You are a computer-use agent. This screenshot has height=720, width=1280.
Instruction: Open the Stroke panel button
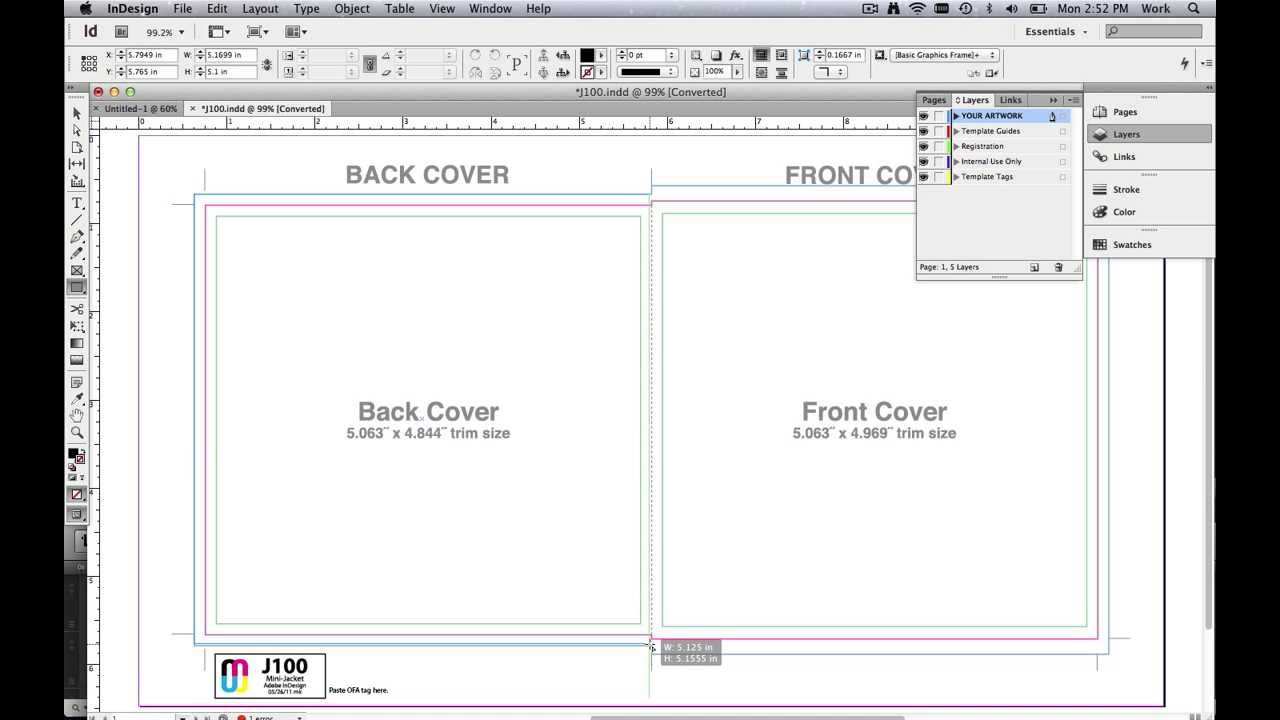tap(1125, 189)
